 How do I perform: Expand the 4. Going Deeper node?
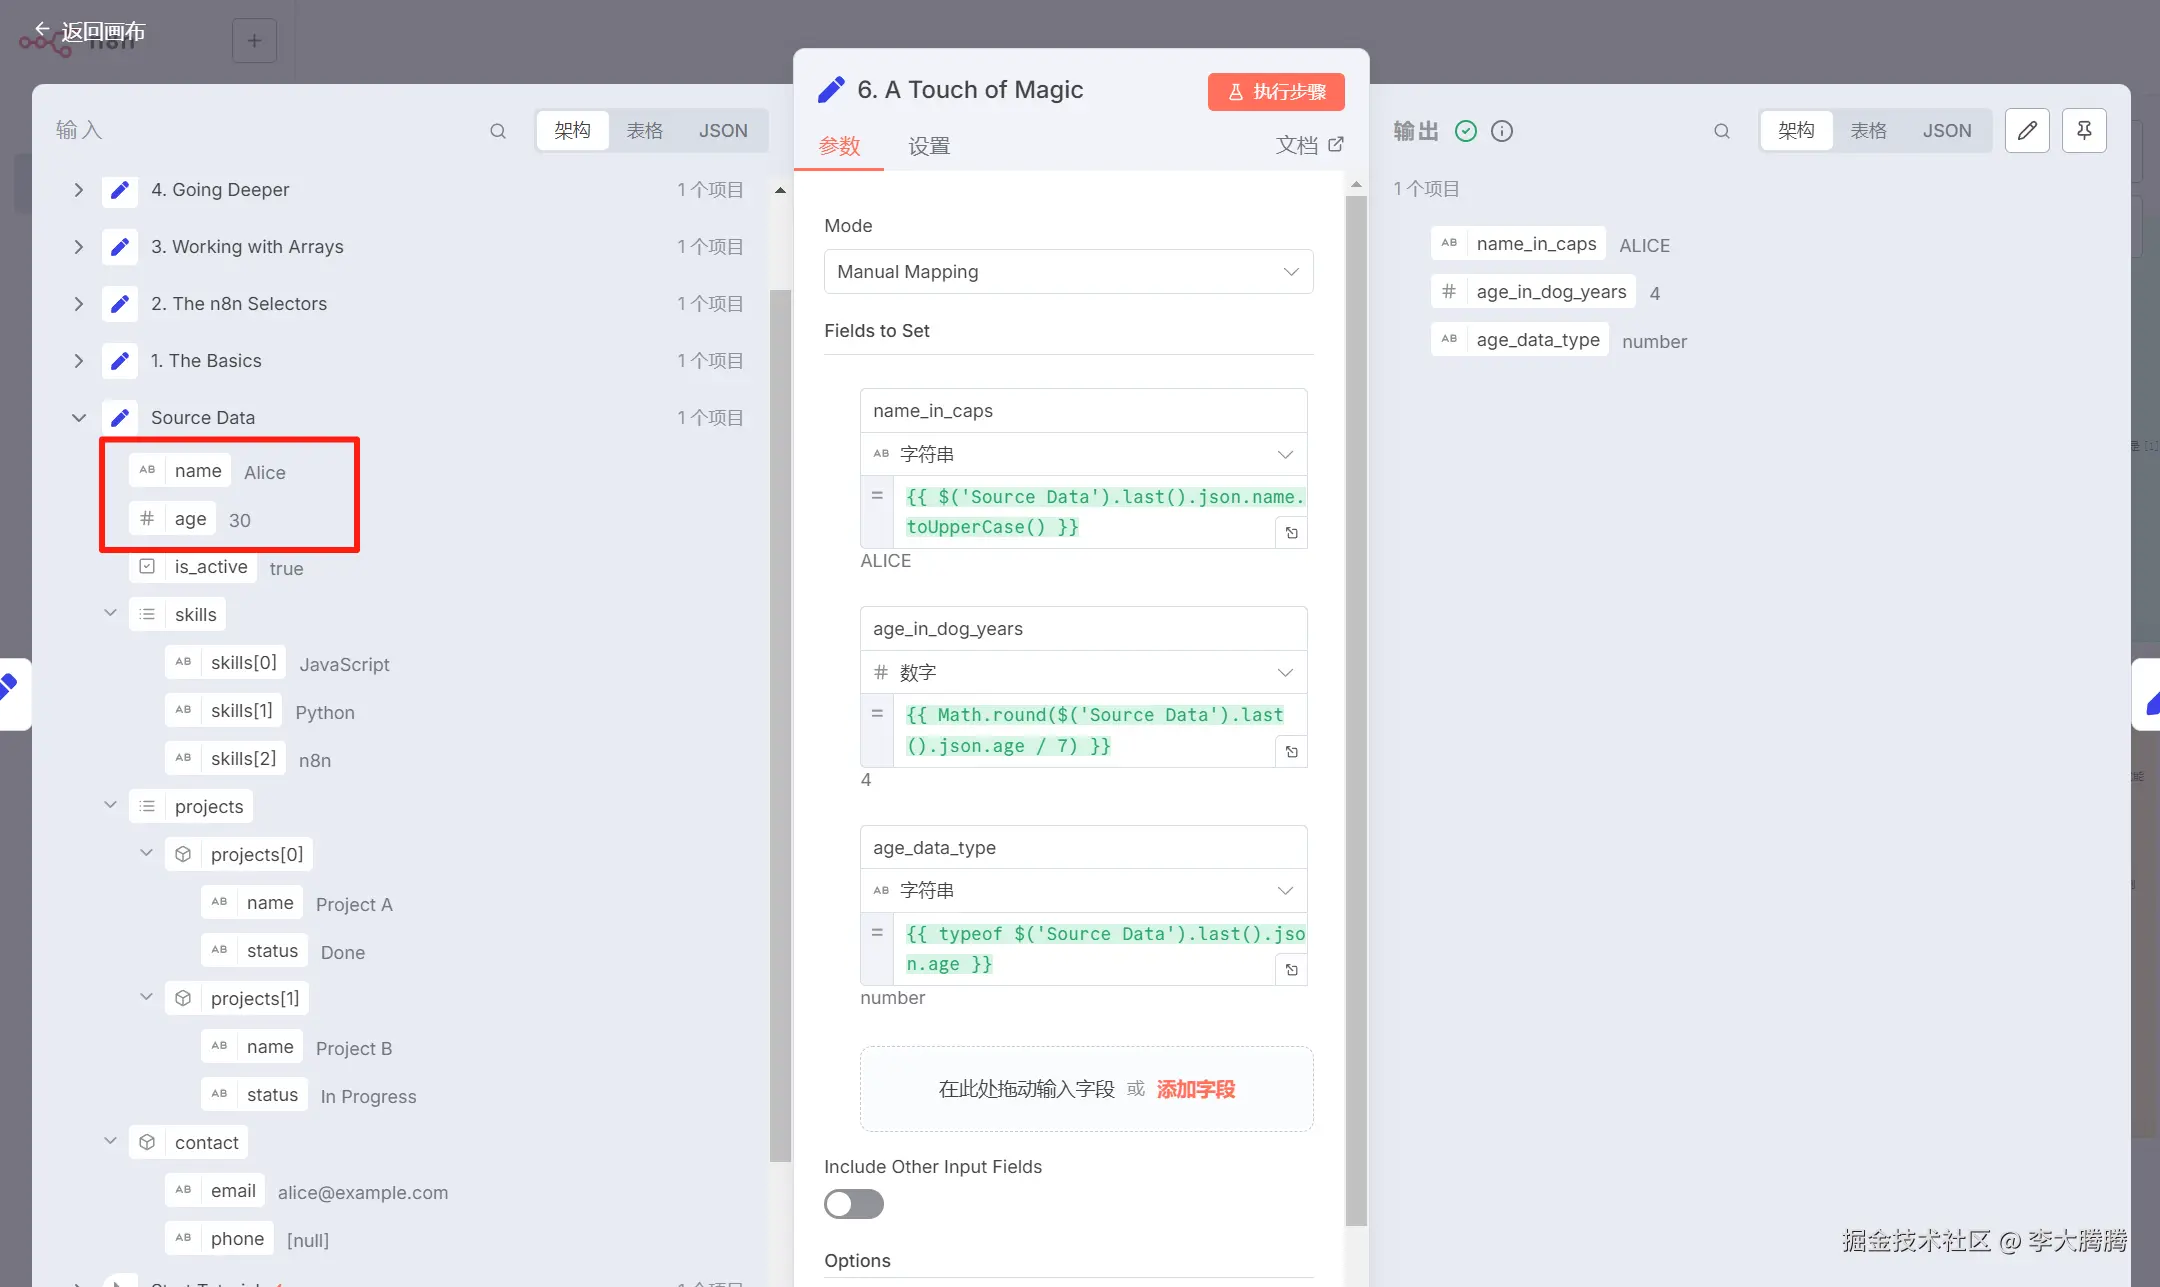(x=78, y=190)
